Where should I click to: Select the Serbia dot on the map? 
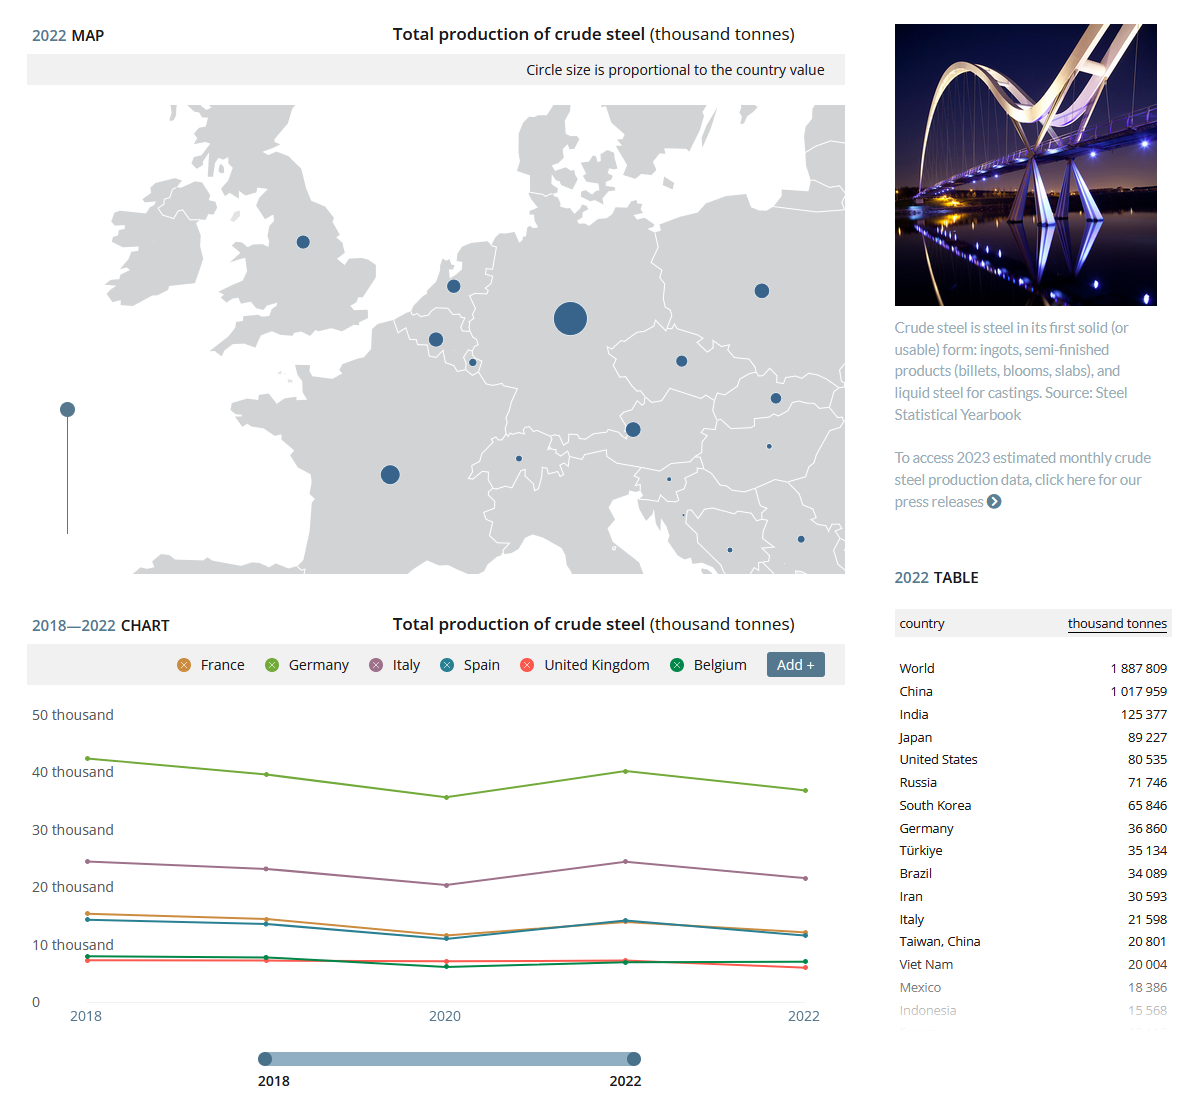(801, 539)
